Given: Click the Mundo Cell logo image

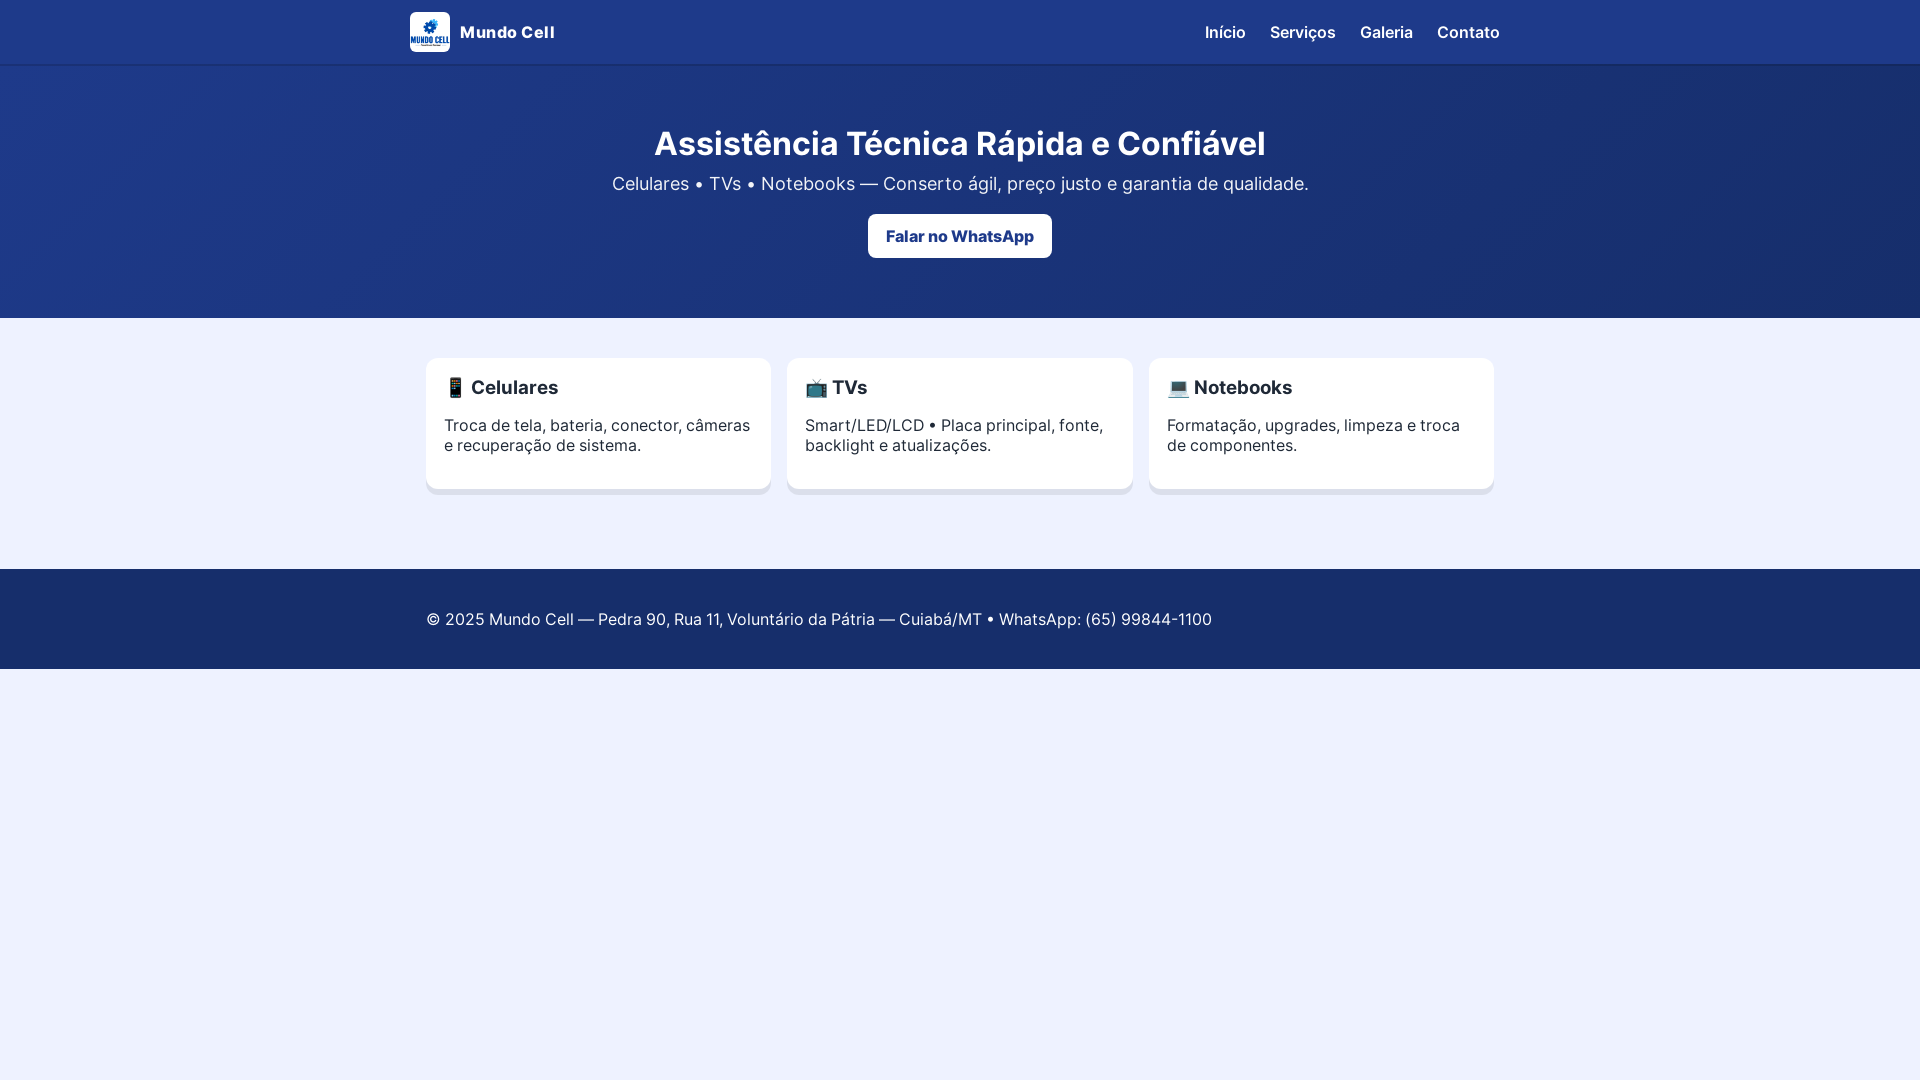Looking at the screenshot, I should [x=430, y=32].
